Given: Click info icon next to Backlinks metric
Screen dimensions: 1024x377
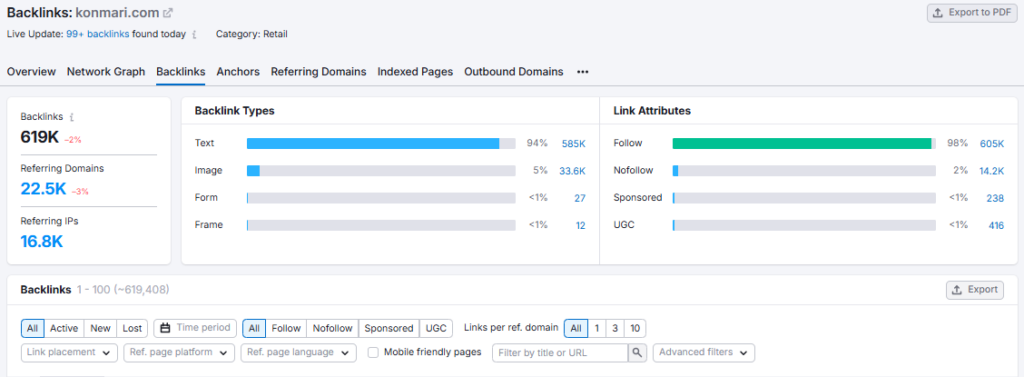Looking at the screenshot, I should pyautogui.click(x=72, y=117).
